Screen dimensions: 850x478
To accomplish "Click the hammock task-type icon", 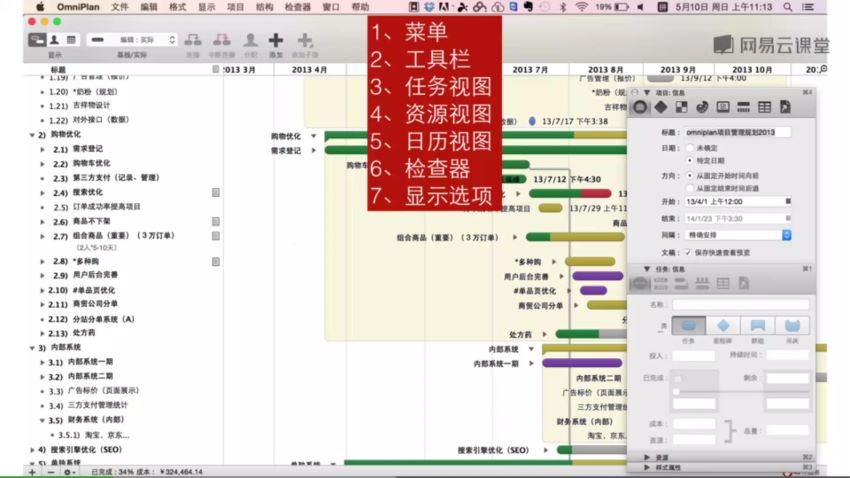I will click(x=792, y=325).
